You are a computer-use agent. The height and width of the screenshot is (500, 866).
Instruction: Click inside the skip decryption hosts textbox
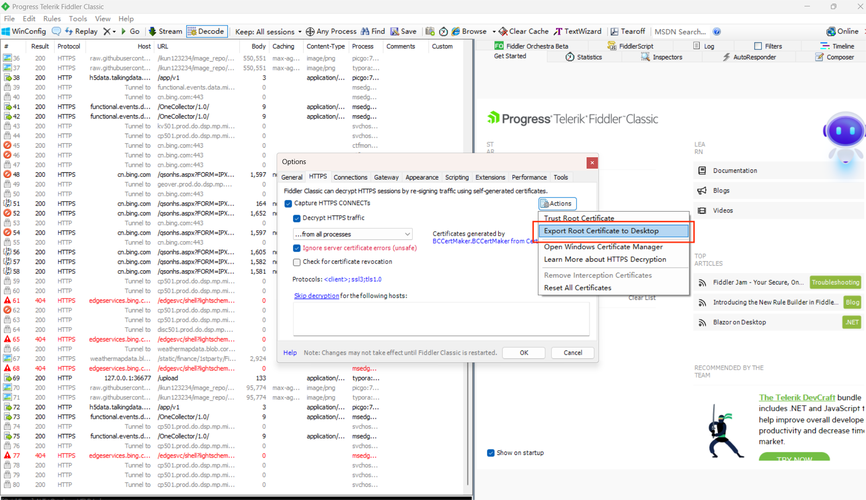tap(441, 319)
